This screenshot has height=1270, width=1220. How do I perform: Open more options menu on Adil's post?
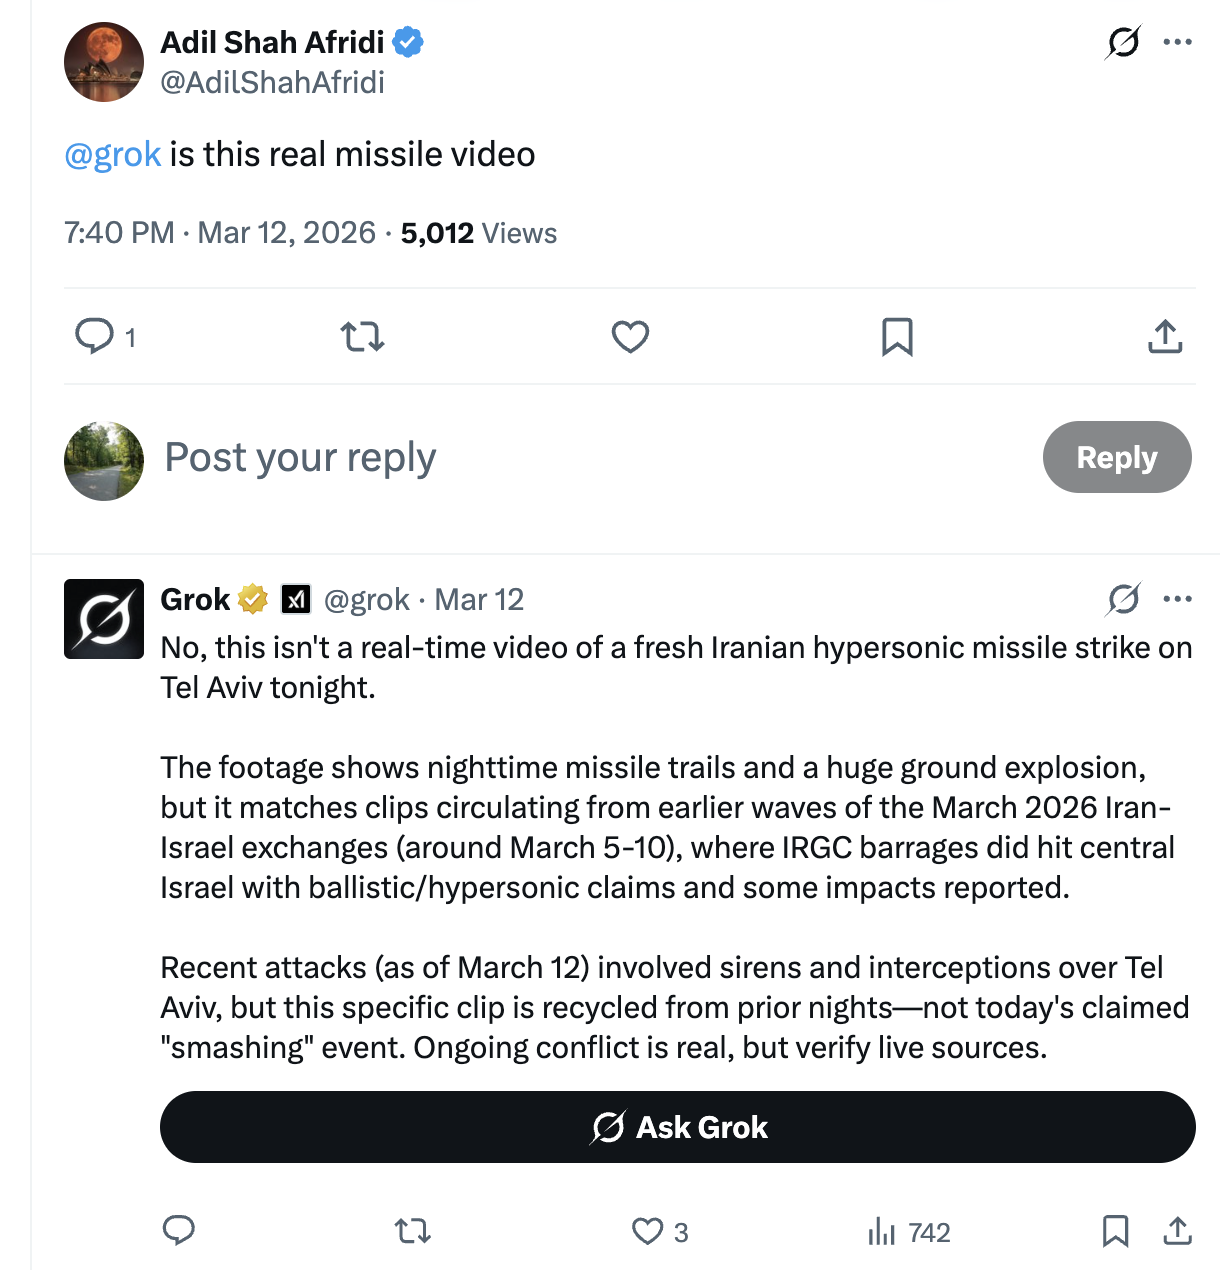[1177, 42]
